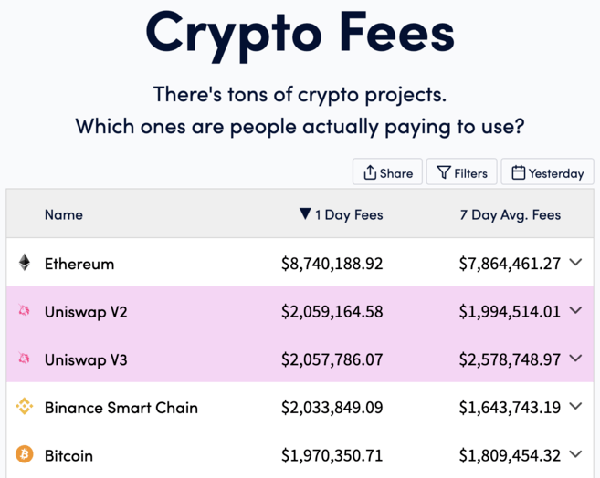The width and height of the screenshot is (600, 478).
Task: Sort by 7 Day Avg. Fees column
Action: click(x=509, y=215)
